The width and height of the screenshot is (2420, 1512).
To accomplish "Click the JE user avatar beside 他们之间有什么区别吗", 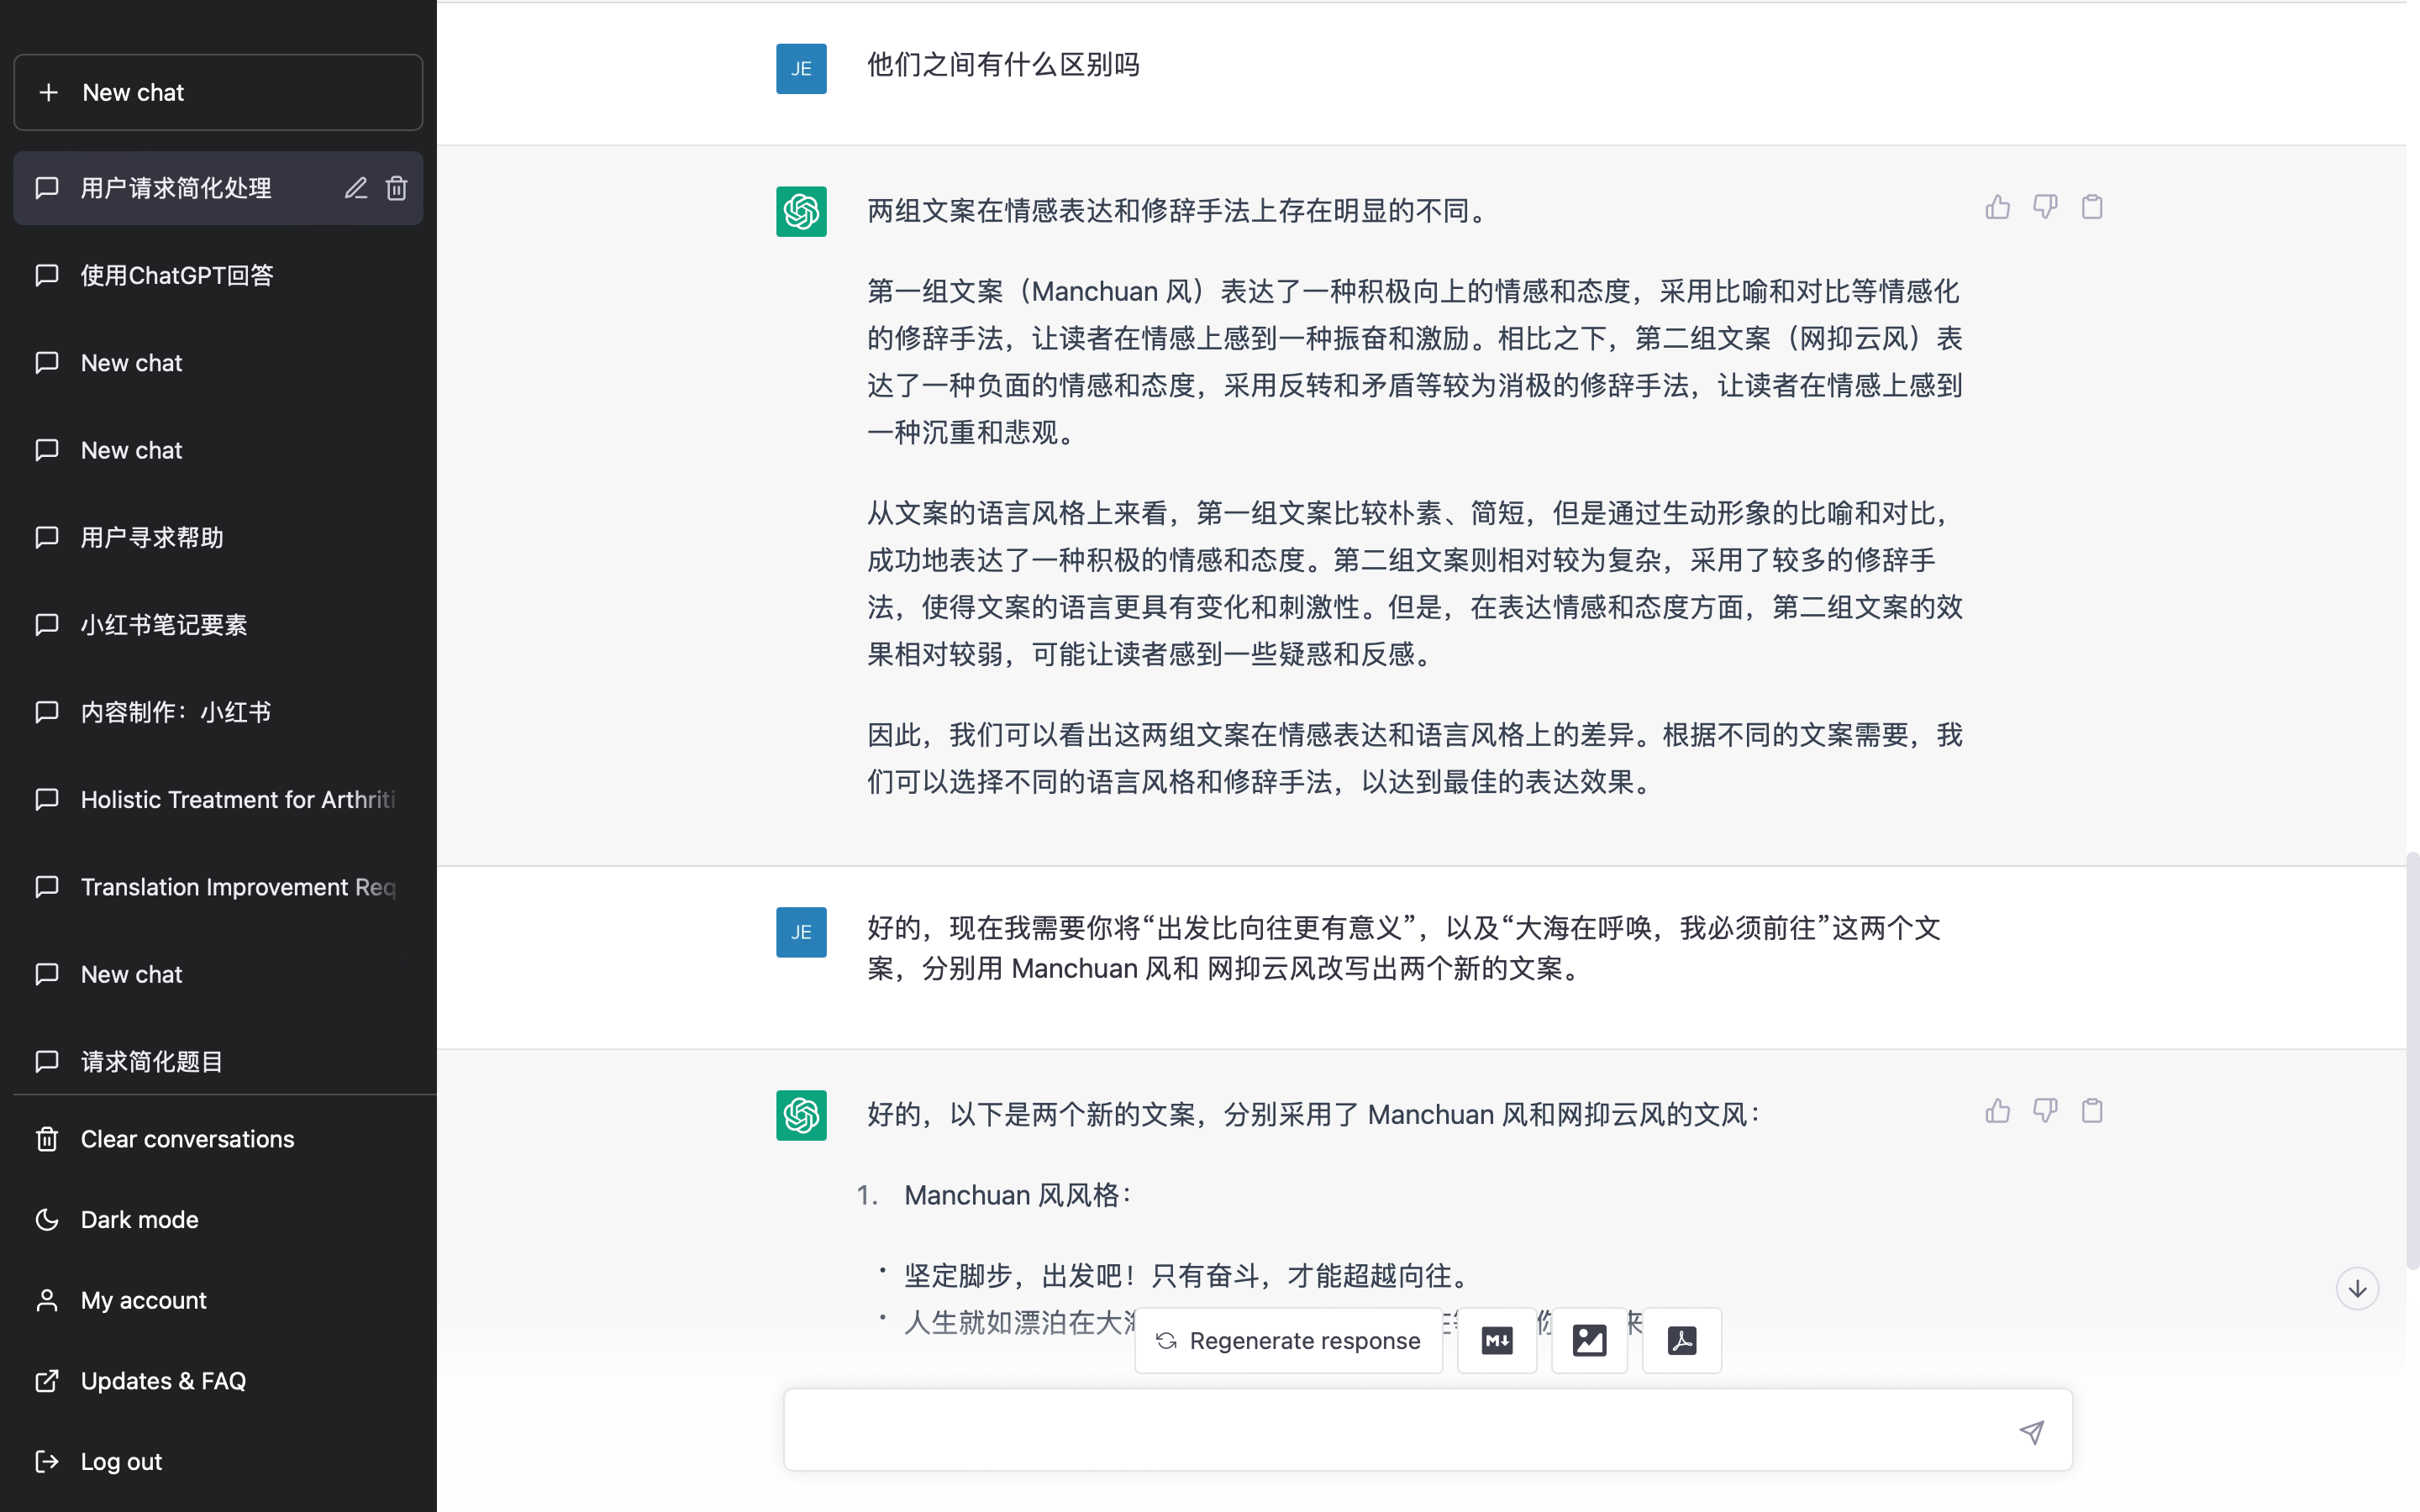I will pos(801,68).
